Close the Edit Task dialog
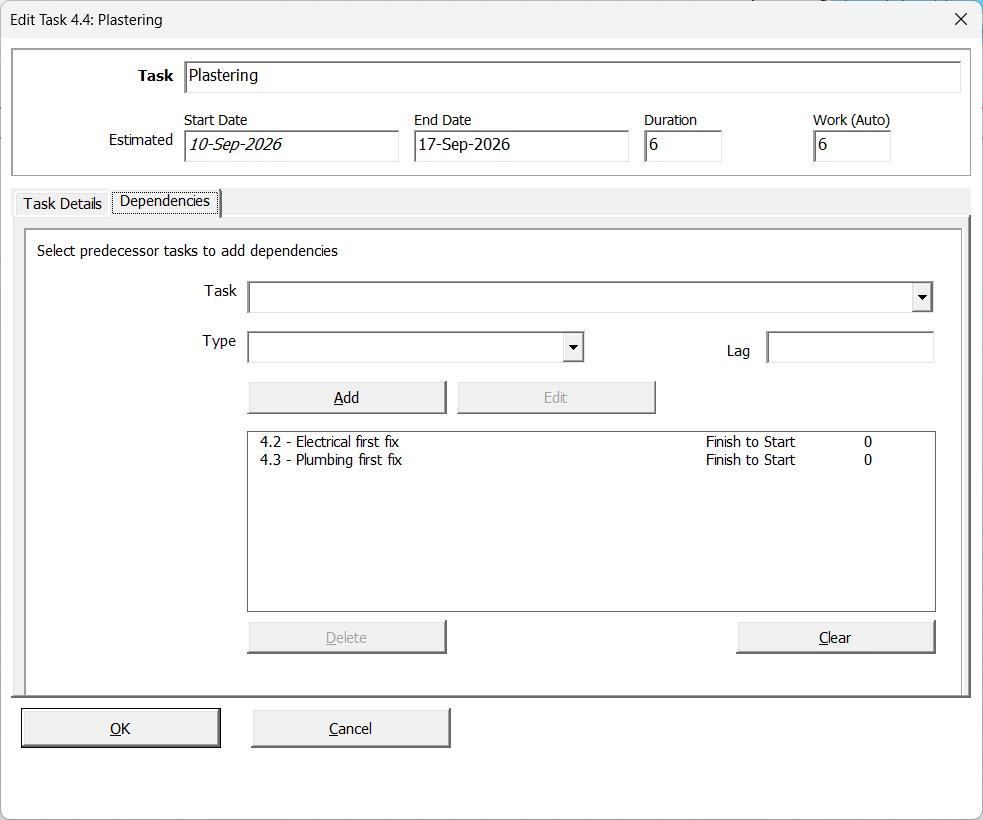The height and width of the screenshot is (820, 983). click(960, 19)
